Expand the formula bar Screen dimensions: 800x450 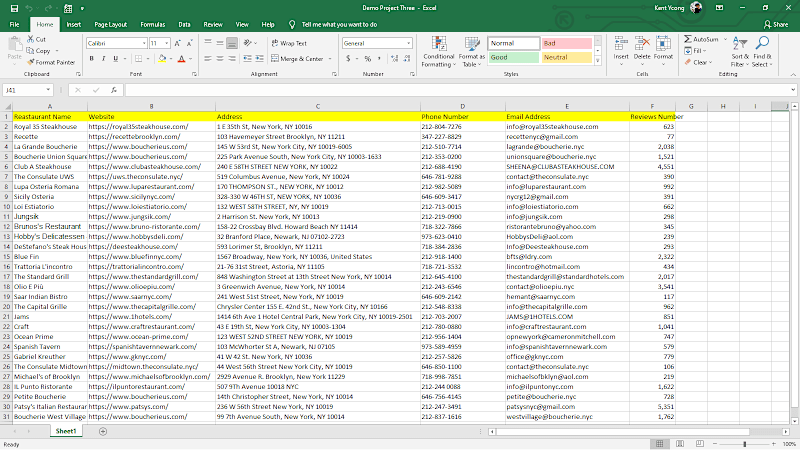793,90
